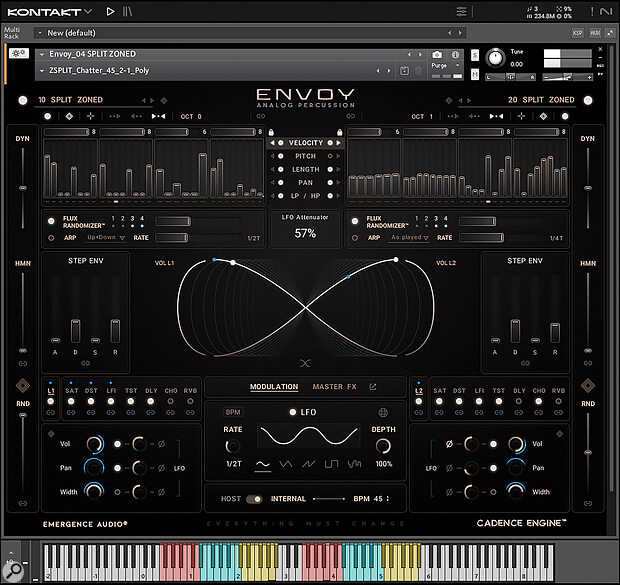Viewport: 620px width, 585px height.
Task: Select the random LFO waveform
Action: point(354,464)
